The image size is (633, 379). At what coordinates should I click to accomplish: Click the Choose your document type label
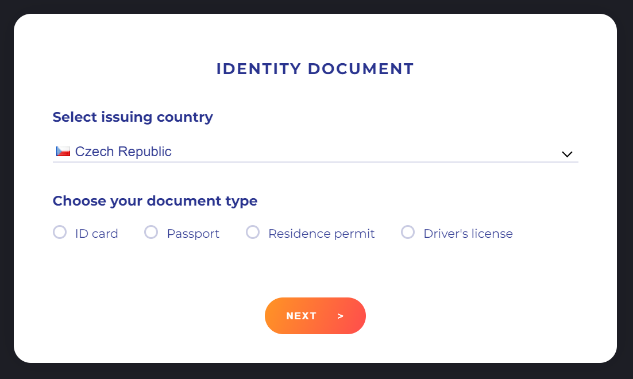(155, 201)
